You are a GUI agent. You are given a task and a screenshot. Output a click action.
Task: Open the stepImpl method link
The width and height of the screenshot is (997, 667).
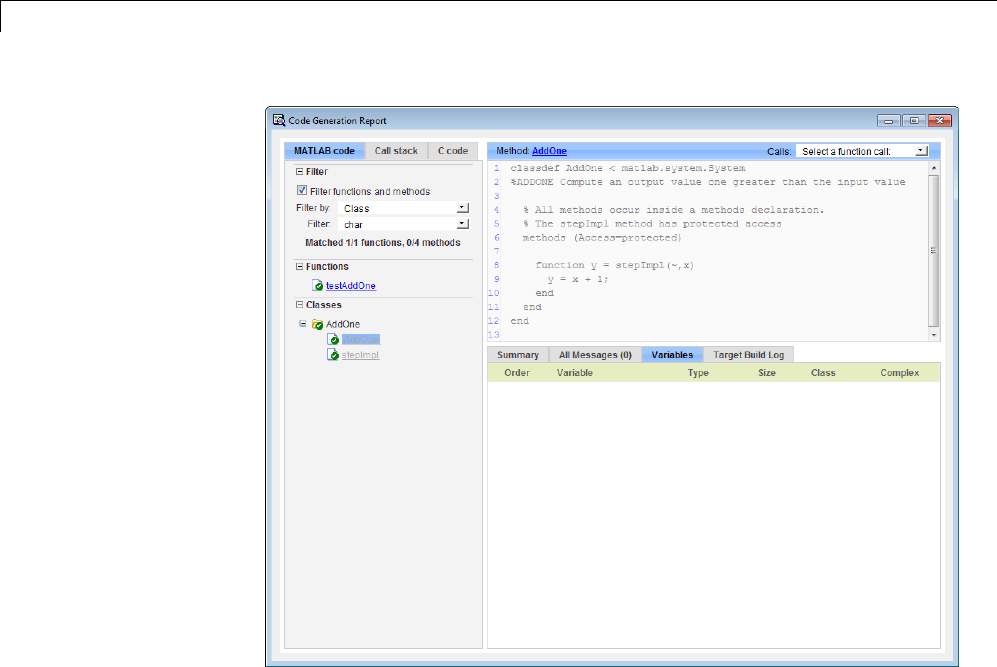(x=361, y=355)
